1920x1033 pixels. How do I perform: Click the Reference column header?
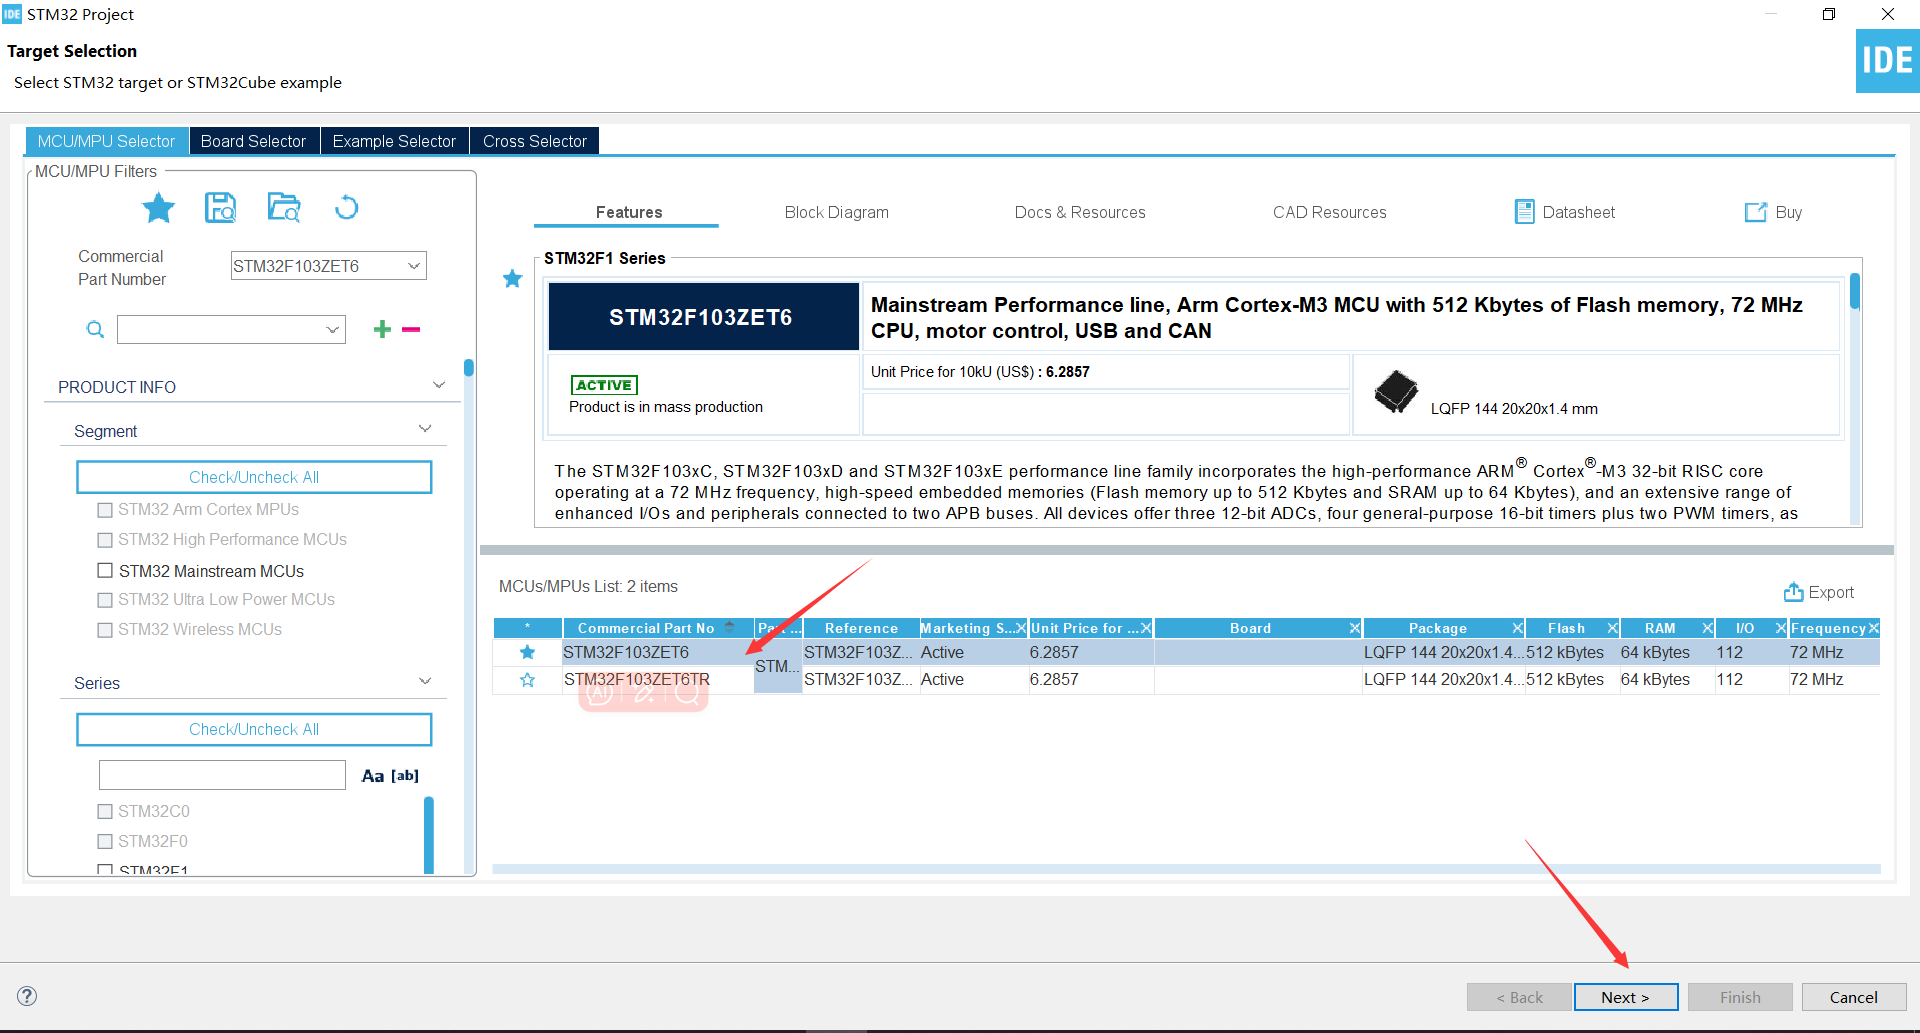tap(861, 628)
